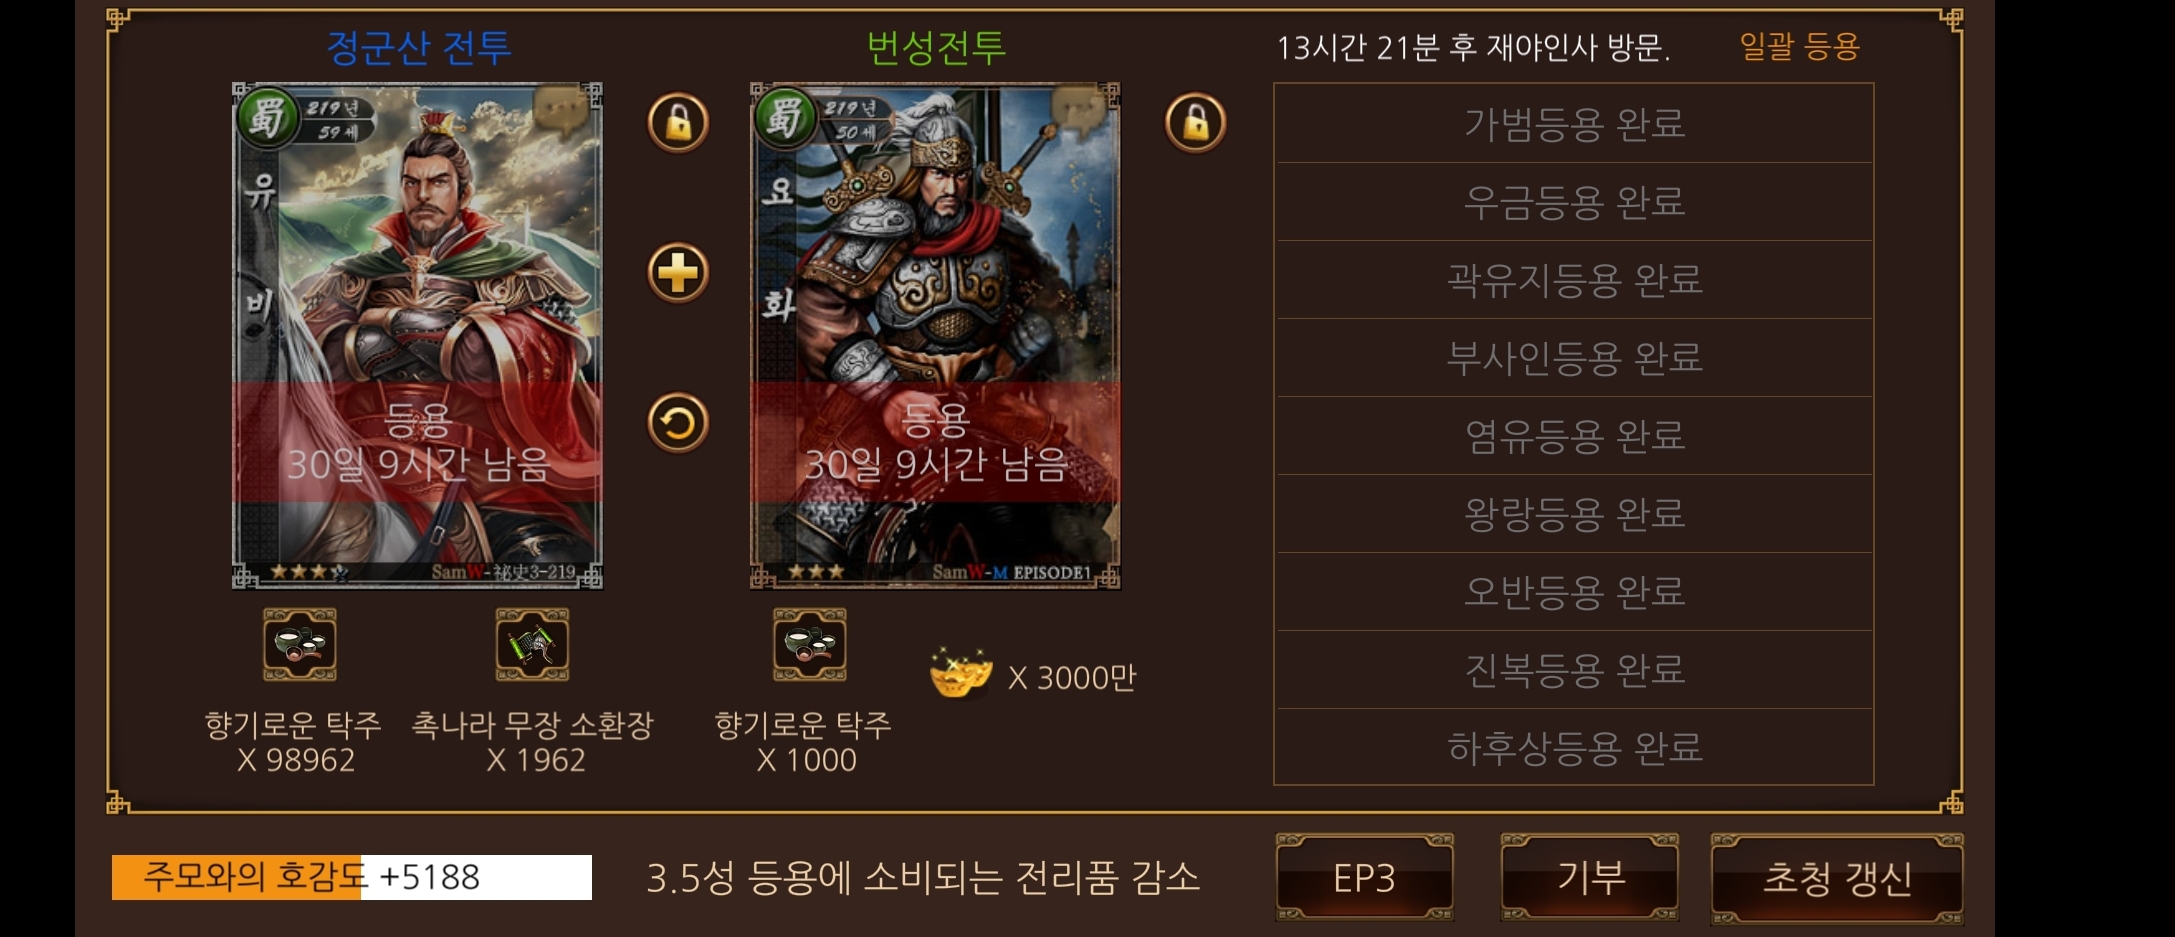Select the 요화 general card
2175x937 pixels.
pos(935,336)
